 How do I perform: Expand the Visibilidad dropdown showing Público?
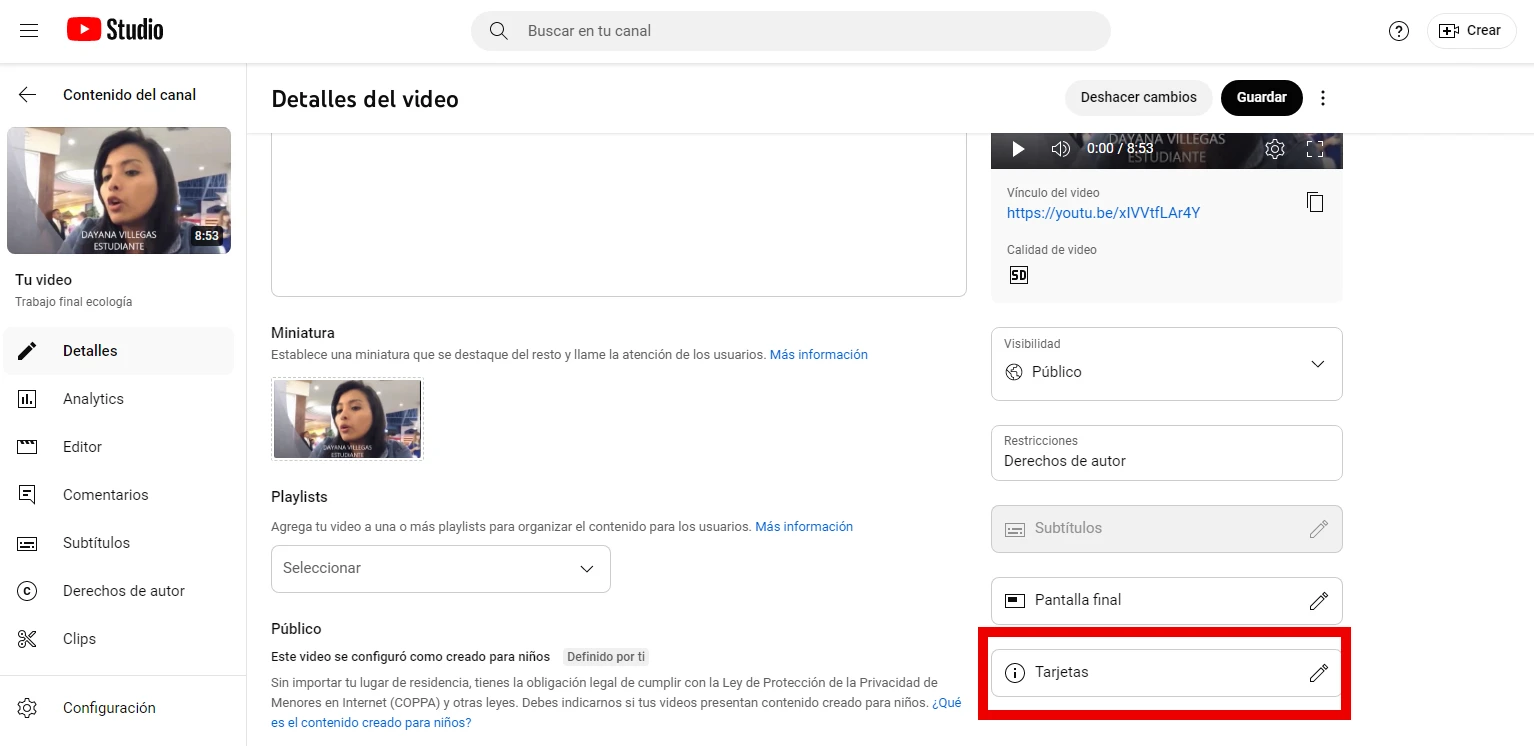point(1317,364)
